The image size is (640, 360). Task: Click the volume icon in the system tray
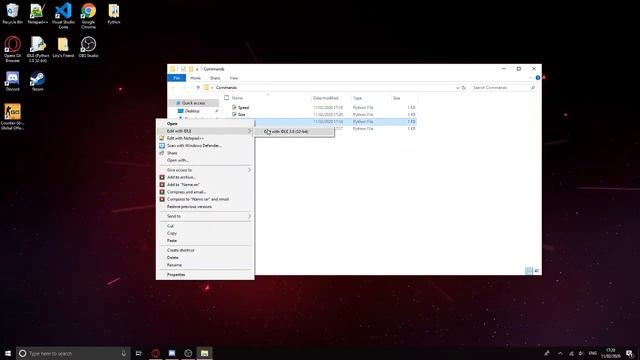(581, 353)
